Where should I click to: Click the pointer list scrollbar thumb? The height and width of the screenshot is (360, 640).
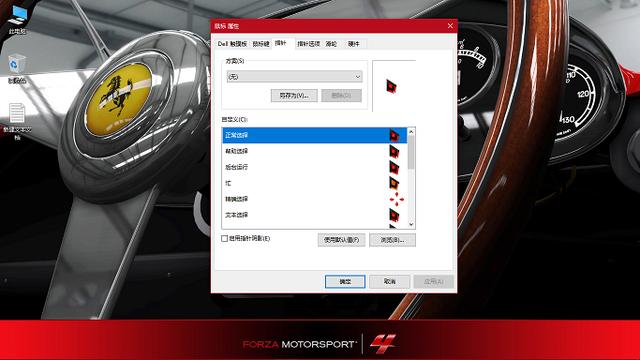[411, 152]
